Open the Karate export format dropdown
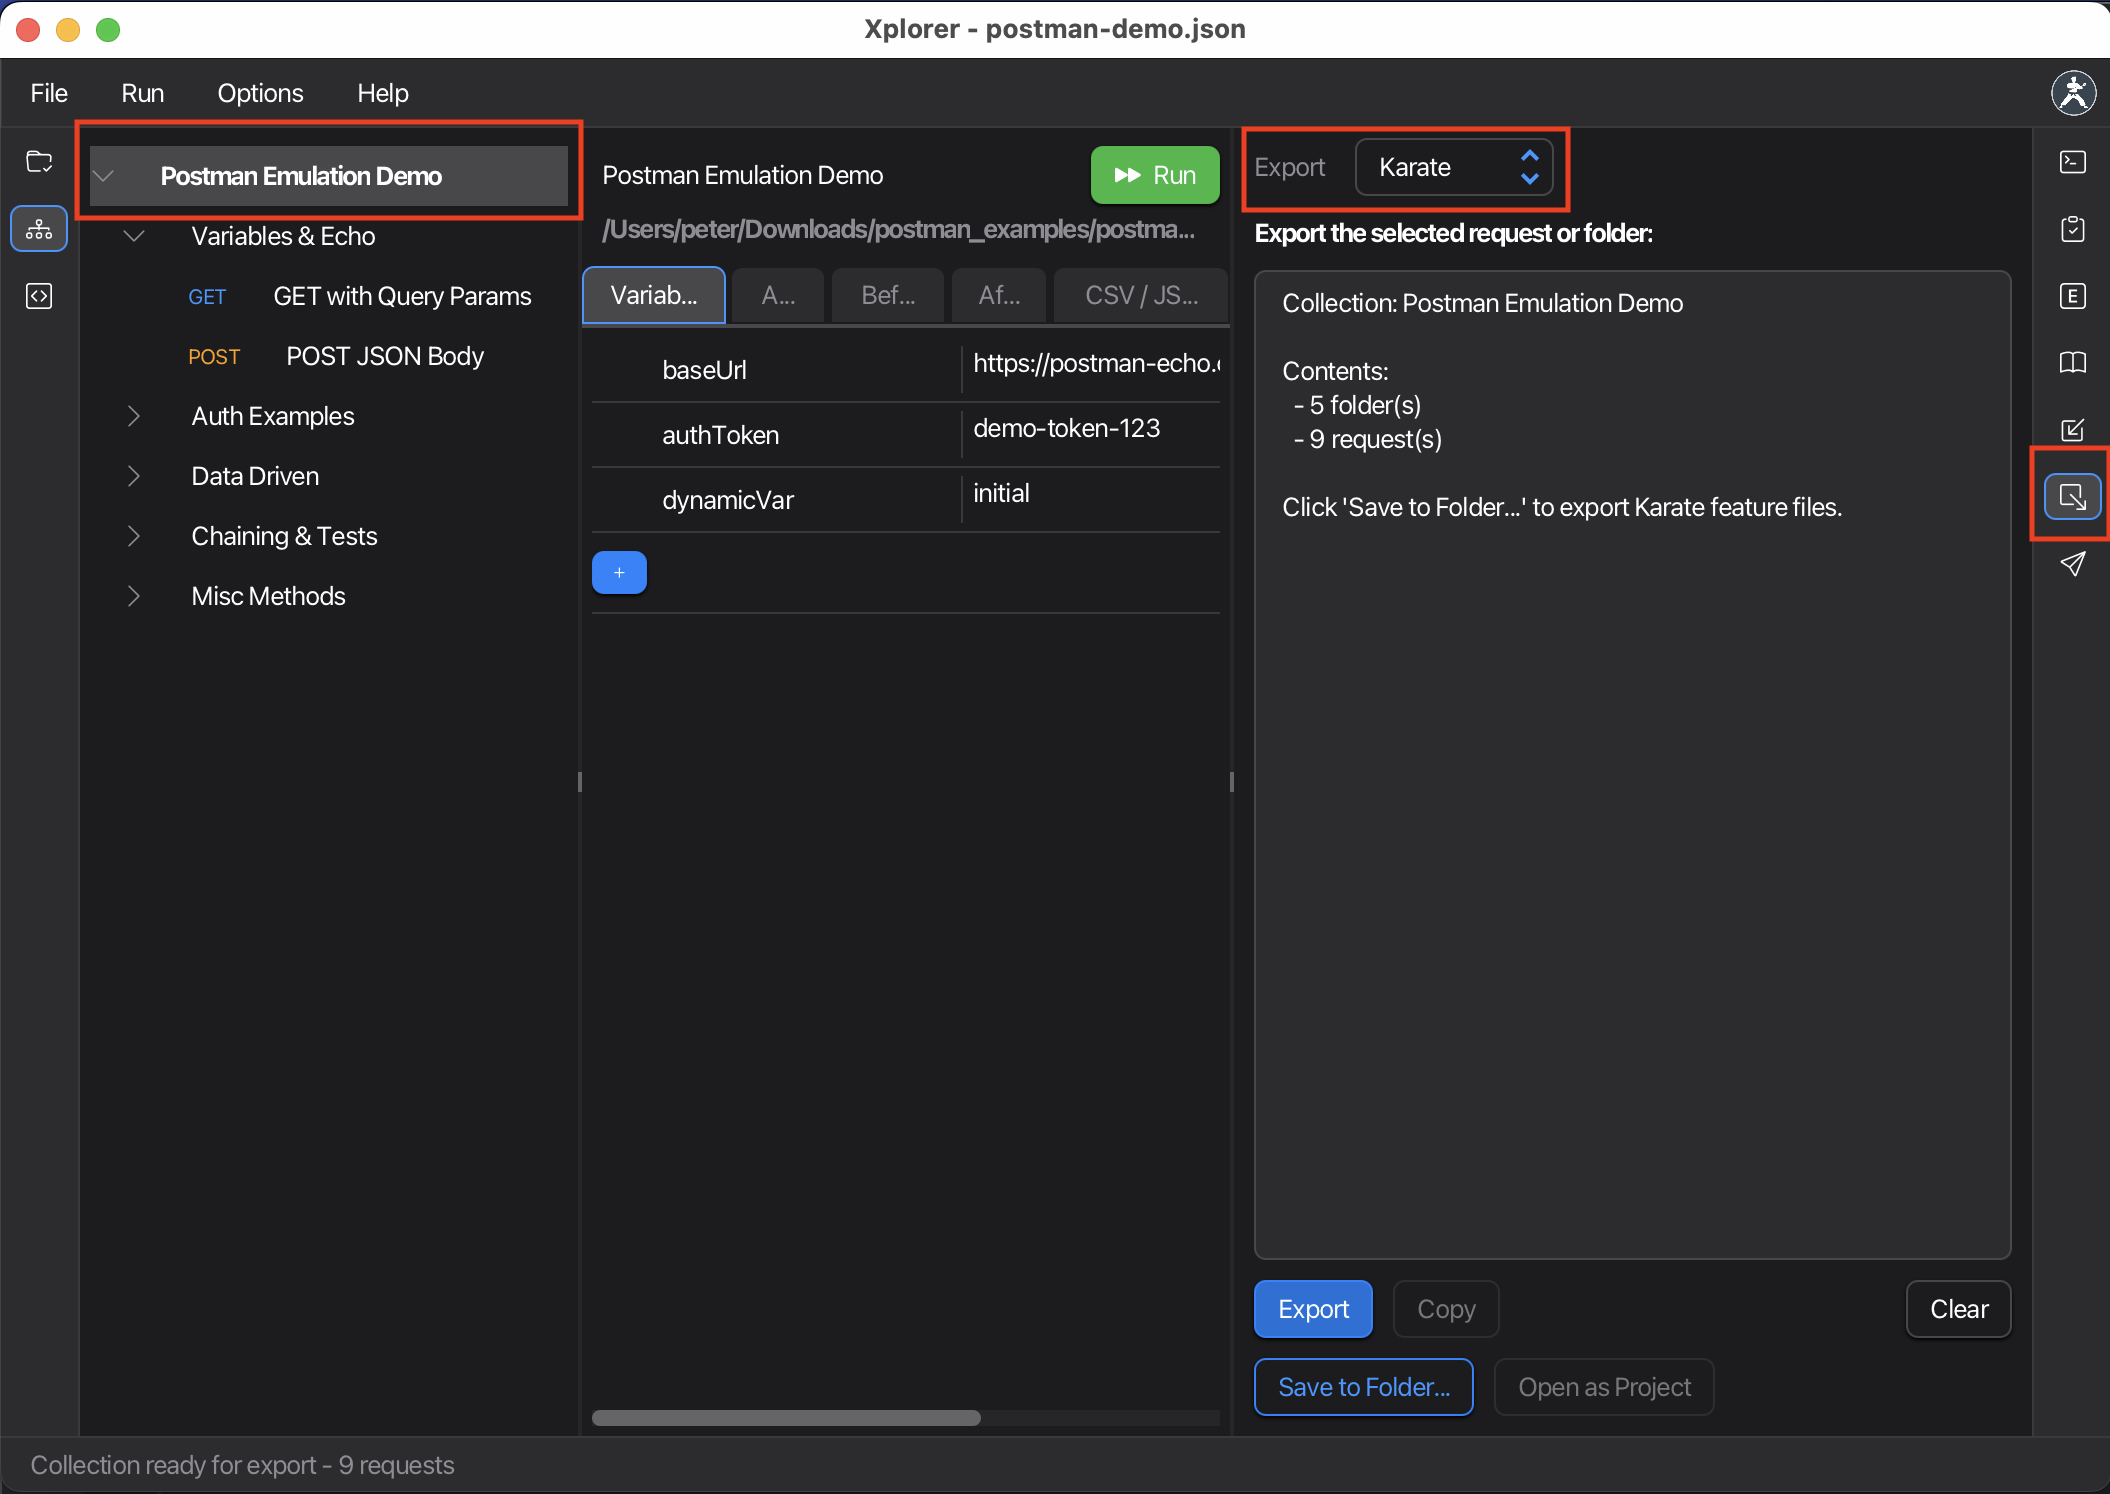 click(1453, 167)
